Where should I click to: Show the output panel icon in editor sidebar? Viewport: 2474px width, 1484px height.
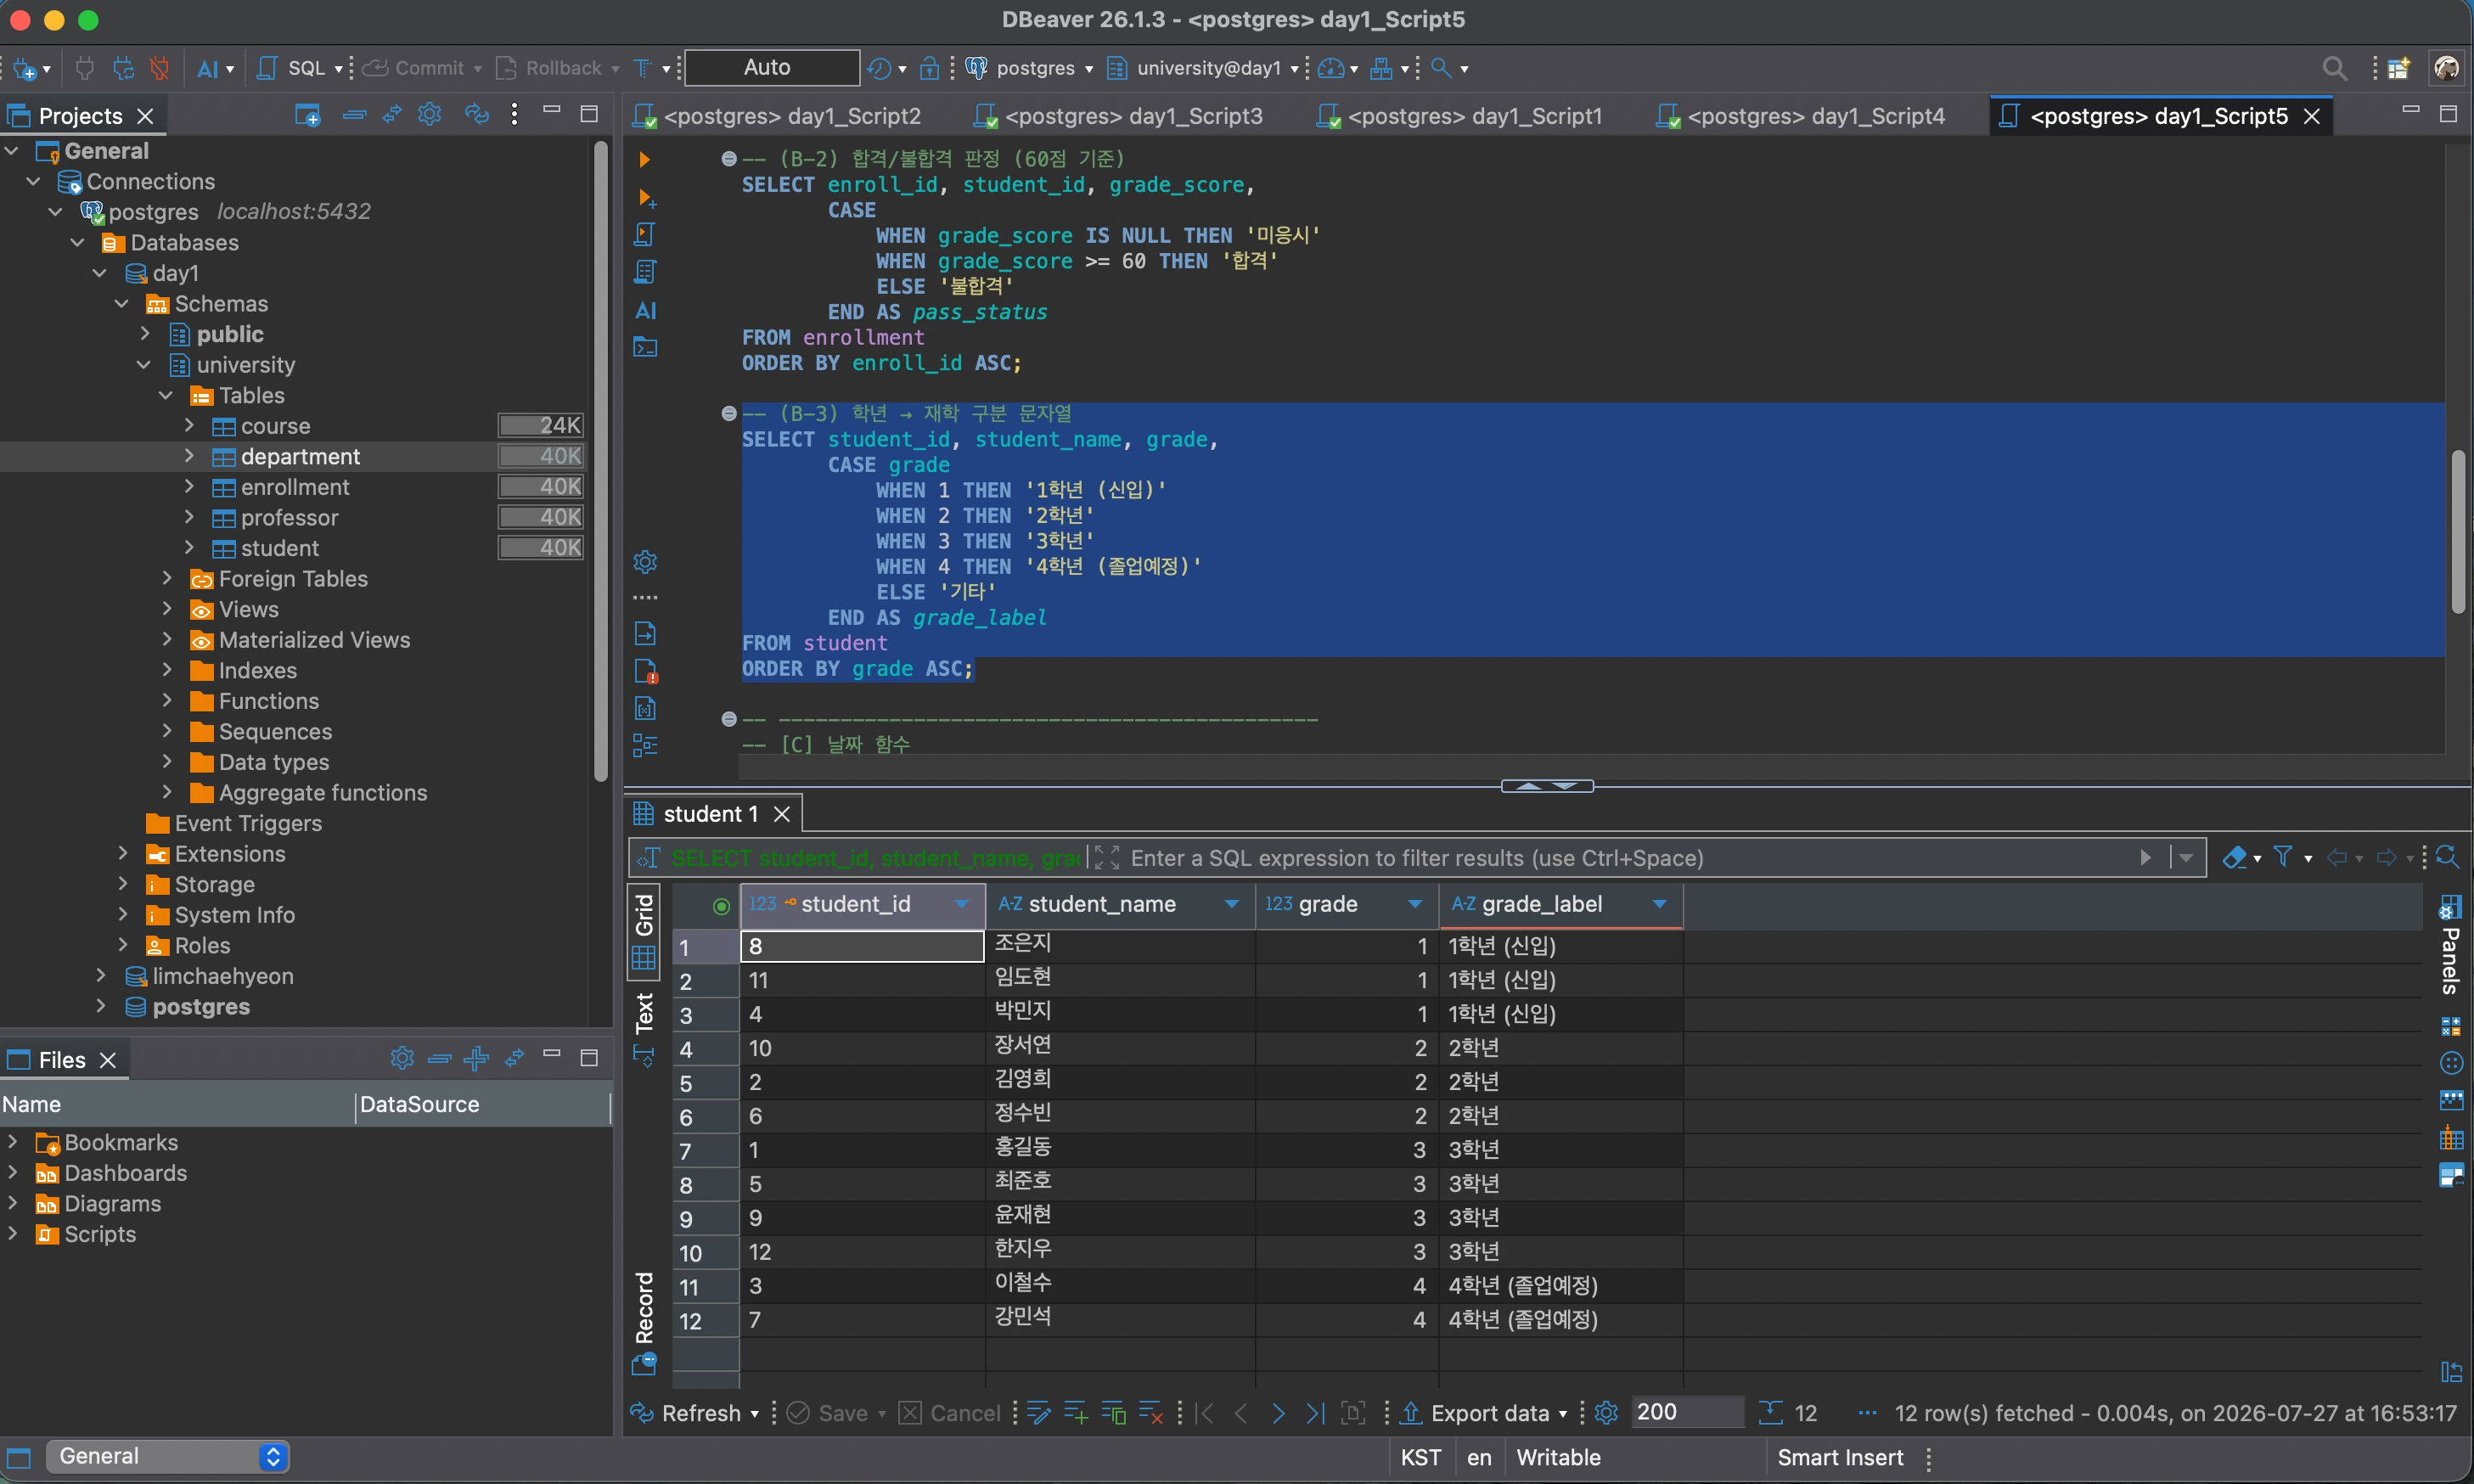pyautogui.click(x=645, y=634)
